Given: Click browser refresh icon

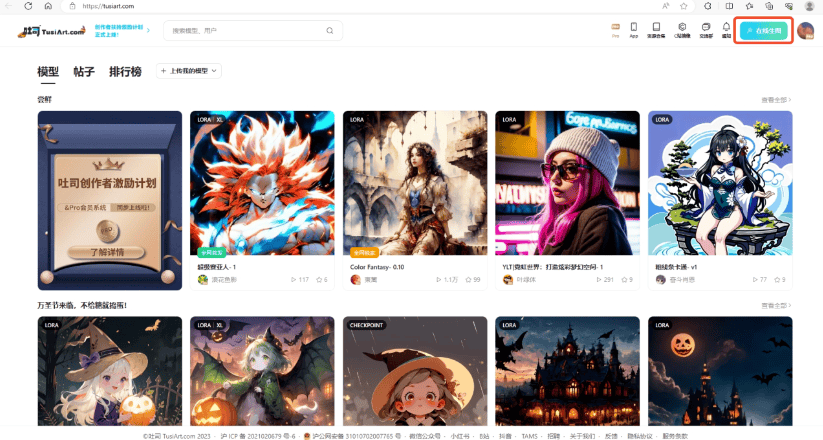Looking at the screenshot, I should (x=28, y=6).
